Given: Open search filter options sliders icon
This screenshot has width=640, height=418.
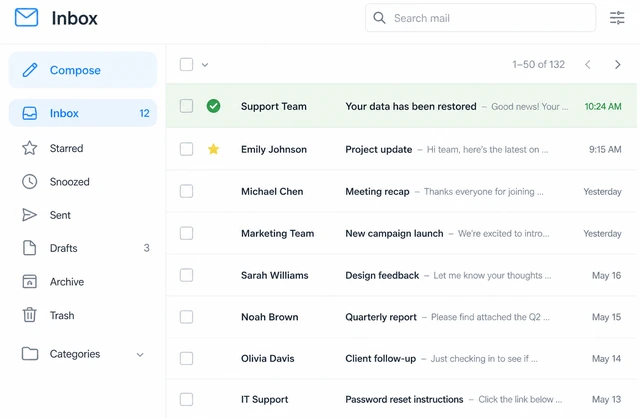Looking at the screenshot, I should pos(617,18).
